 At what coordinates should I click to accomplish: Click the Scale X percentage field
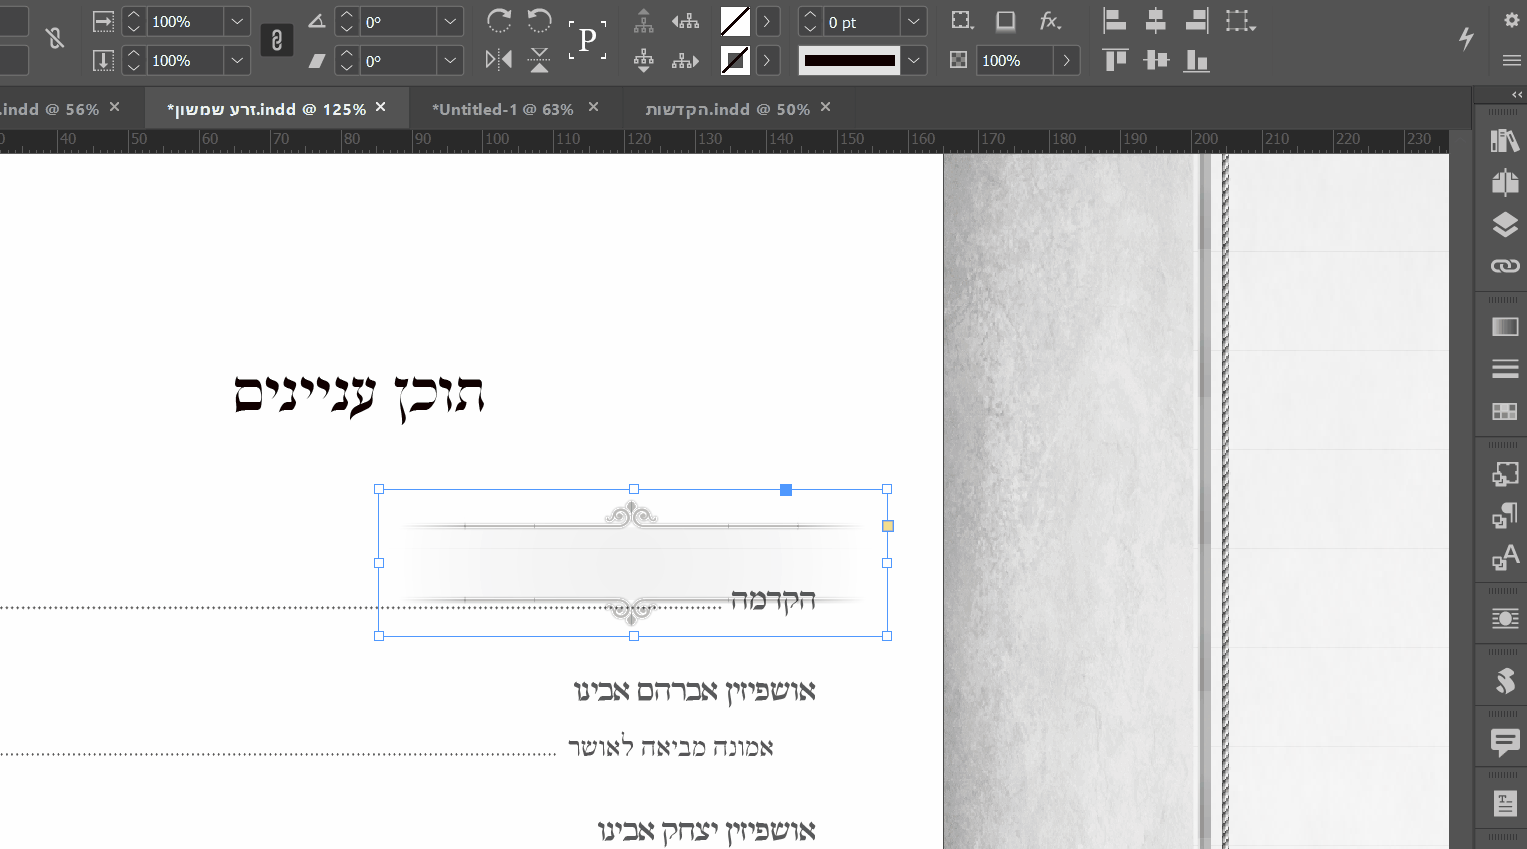pyautogui.click(x=186, y=21)
